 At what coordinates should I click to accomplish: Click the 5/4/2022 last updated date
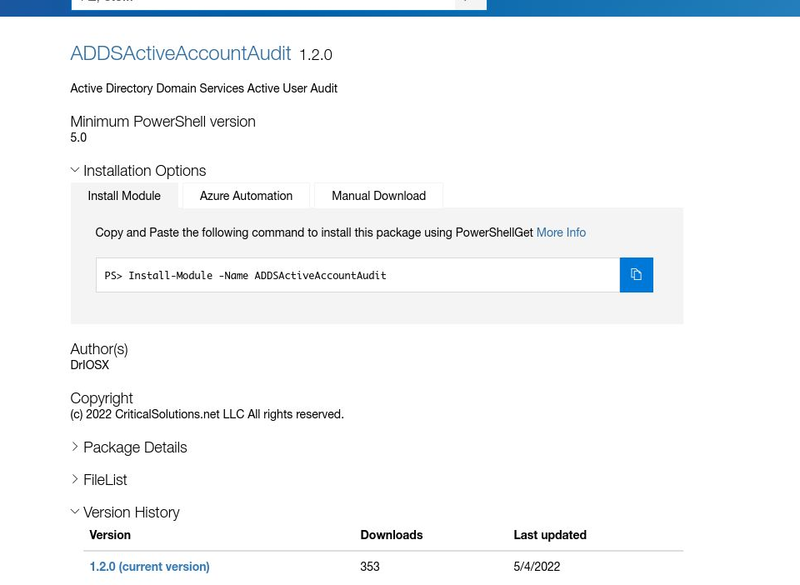537,567
